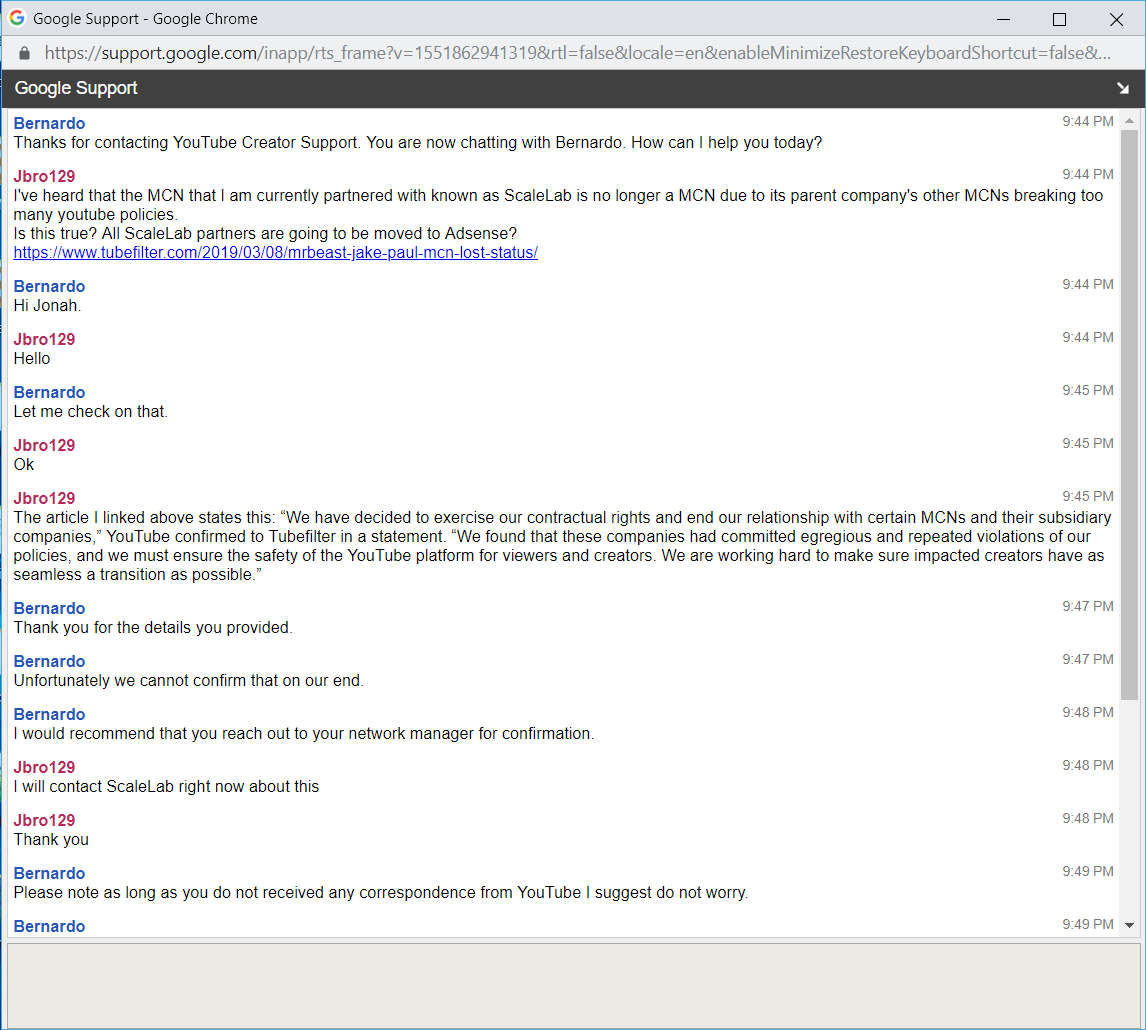
Task: Click "Thanks for contacting YouTube Creator Support" message
Action: (x=417, y=143)
